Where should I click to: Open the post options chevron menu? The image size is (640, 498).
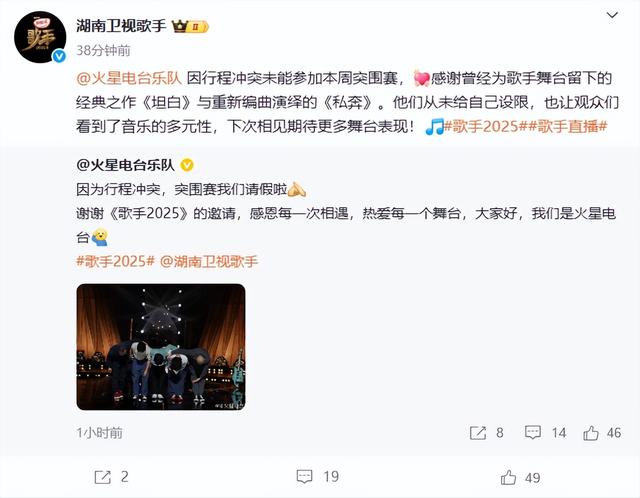612,16
